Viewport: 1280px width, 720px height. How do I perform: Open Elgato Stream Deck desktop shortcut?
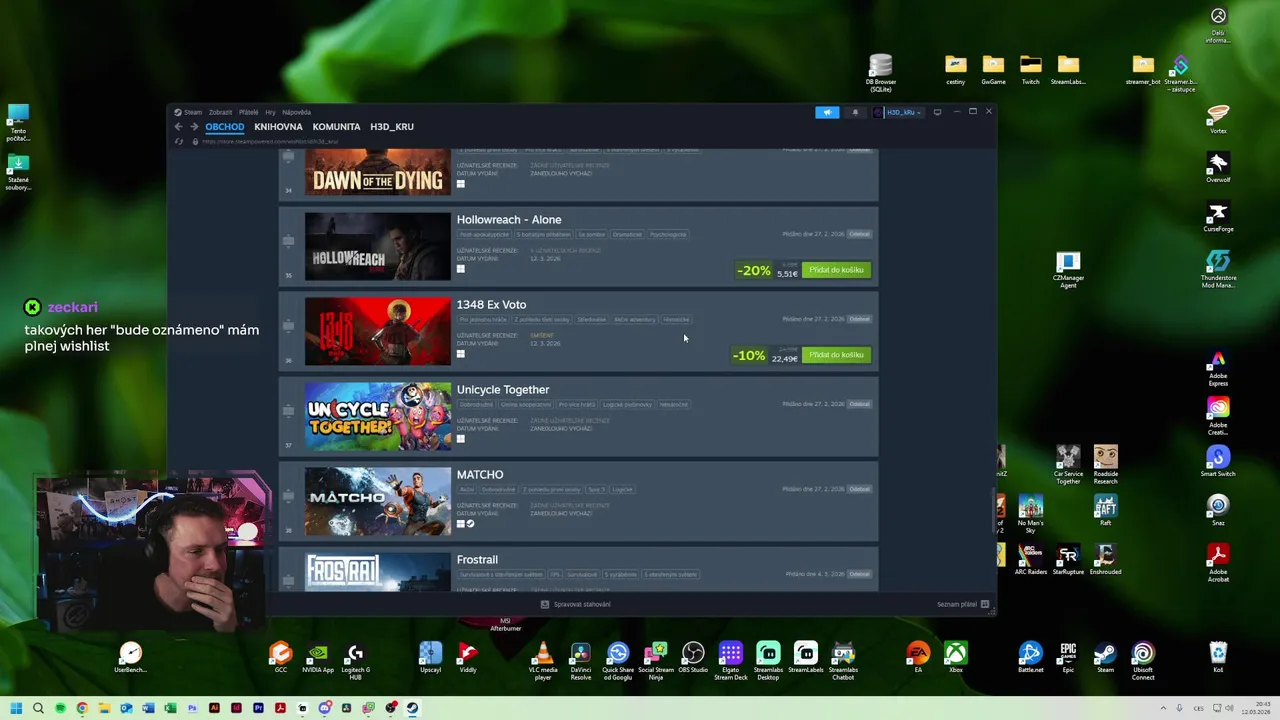731,662
